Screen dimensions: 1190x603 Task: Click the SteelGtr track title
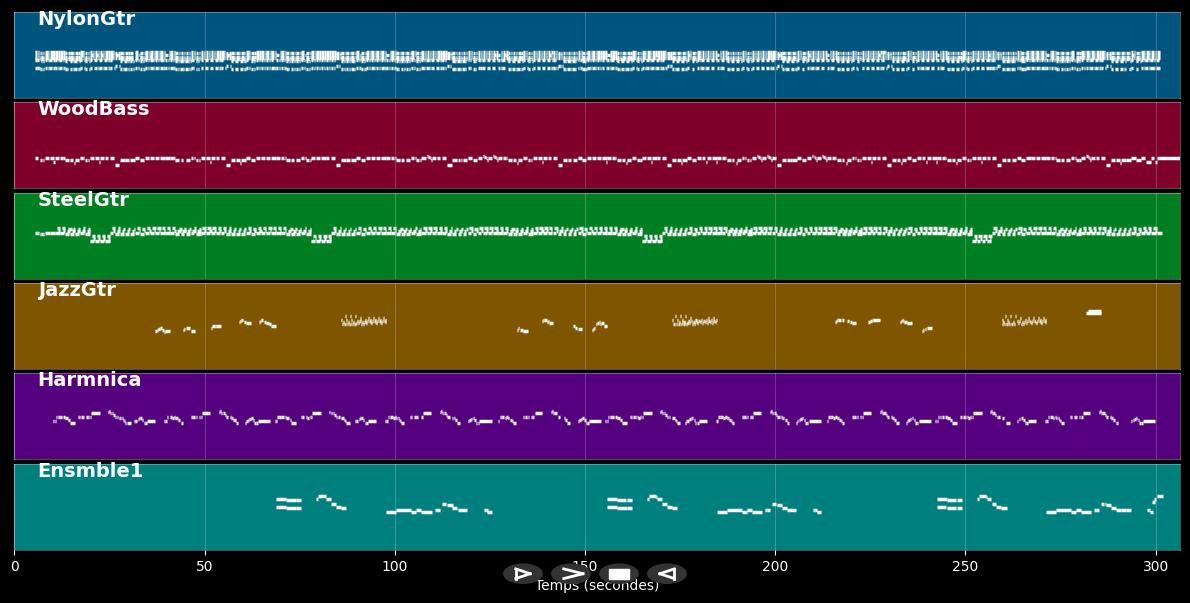click(x=83, y=199)
